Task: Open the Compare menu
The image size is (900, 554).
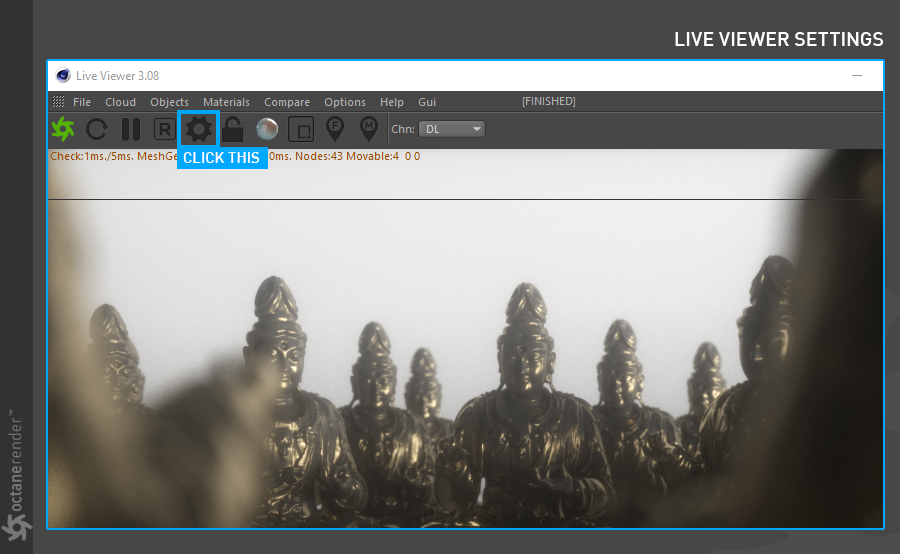Action: point(287,102)
